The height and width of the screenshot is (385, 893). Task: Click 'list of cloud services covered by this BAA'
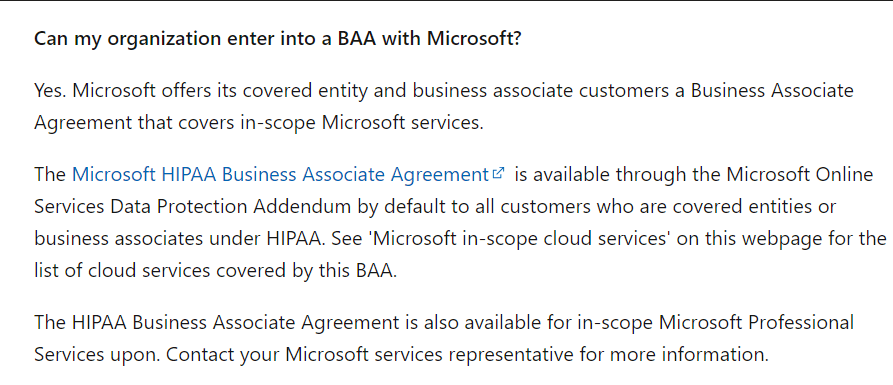coord(215,271)
